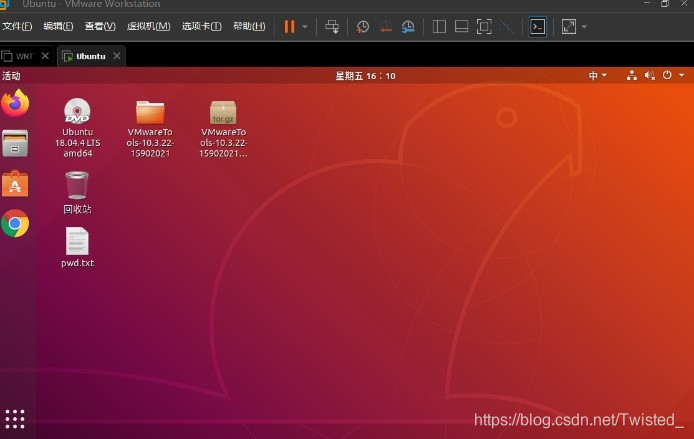This screenshot has height=439, width=694.
Task: Close the Ubuntu tab
Action: click(x=116, y=56)
